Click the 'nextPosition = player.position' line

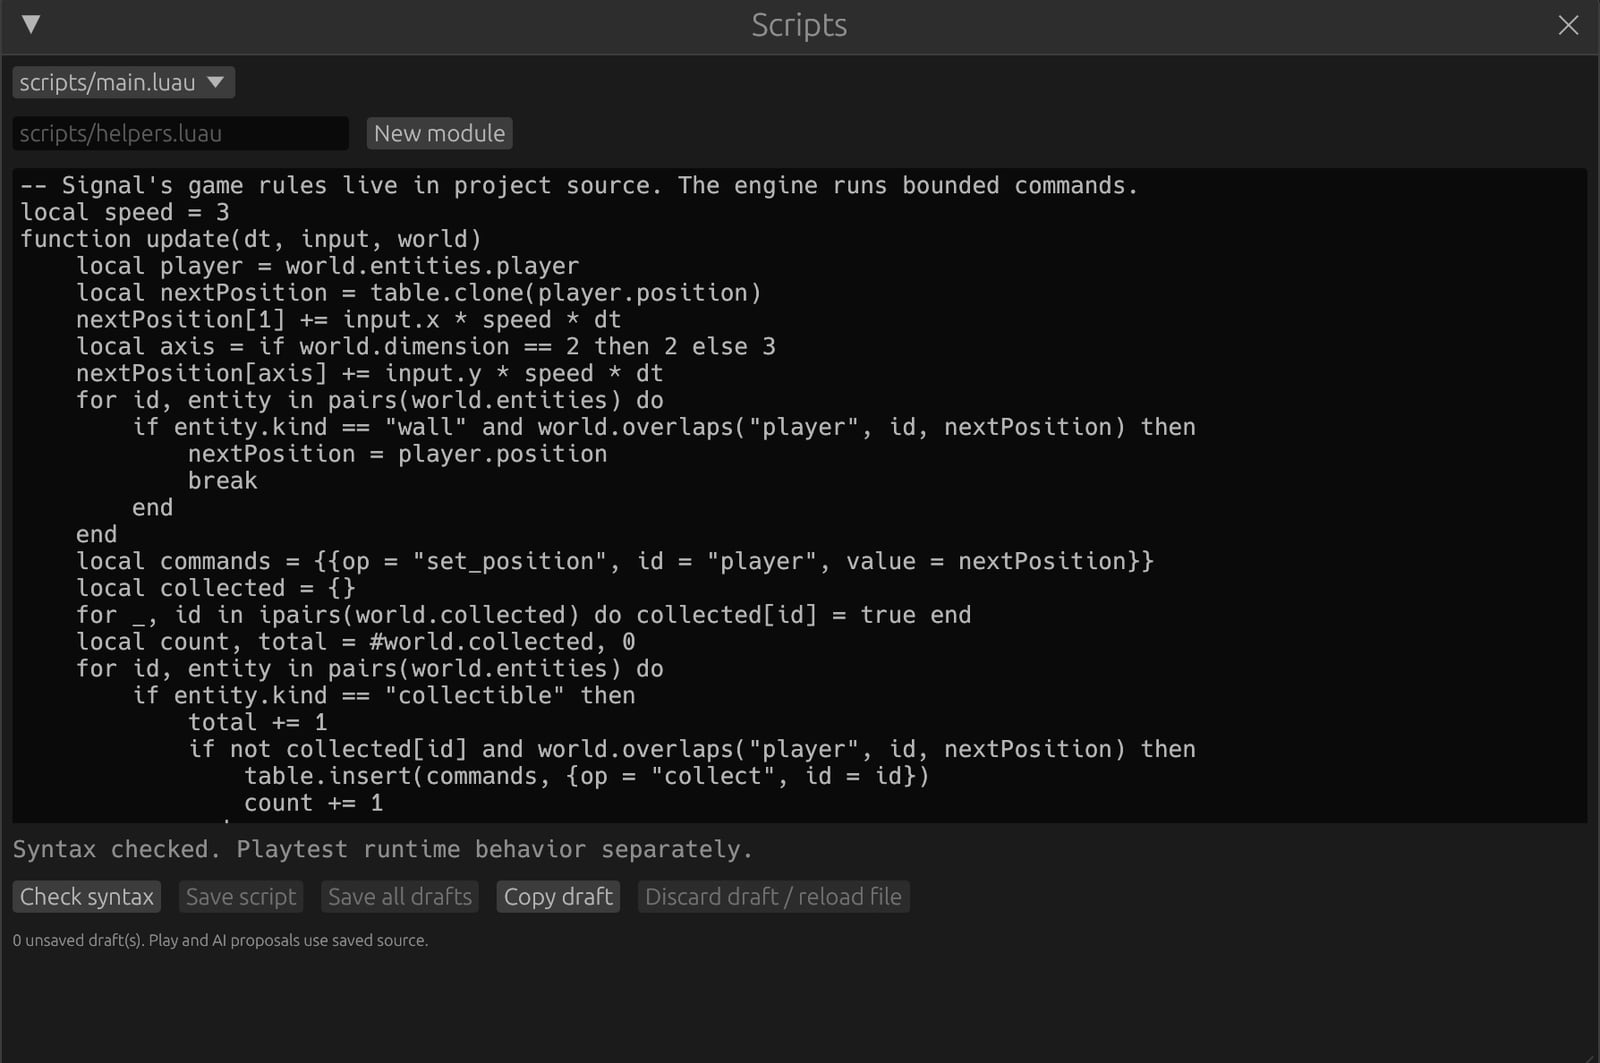point(397,454)
